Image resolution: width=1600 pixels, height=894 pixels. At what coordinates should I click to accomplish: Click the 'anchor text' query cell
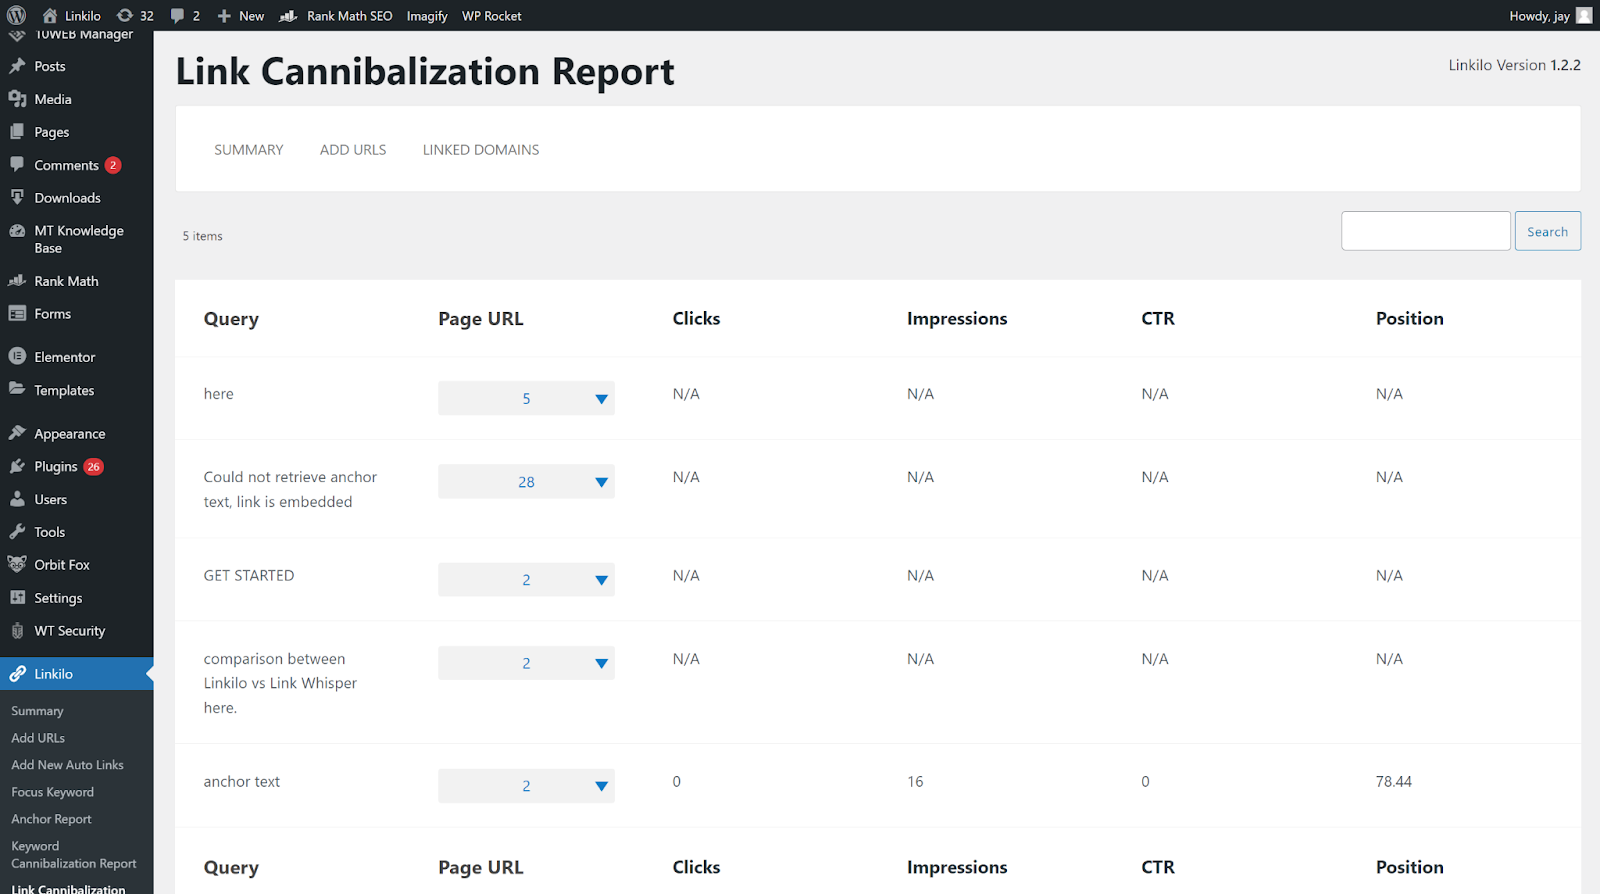242,782
